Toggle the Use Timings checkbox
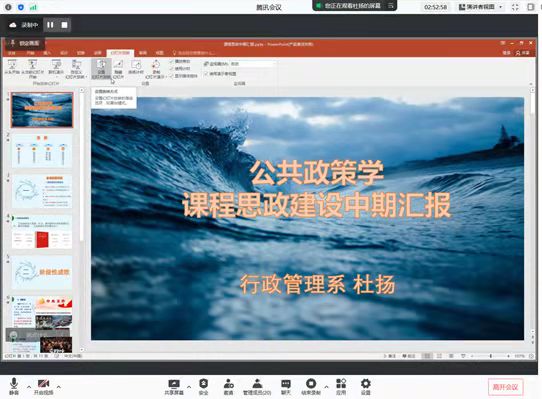The width and height of the screenshot is (542, 399). (172, 68)
